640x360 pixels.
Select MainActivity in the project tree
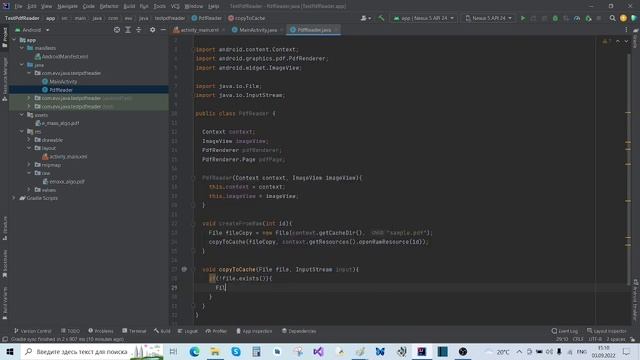tap(63, 82)
